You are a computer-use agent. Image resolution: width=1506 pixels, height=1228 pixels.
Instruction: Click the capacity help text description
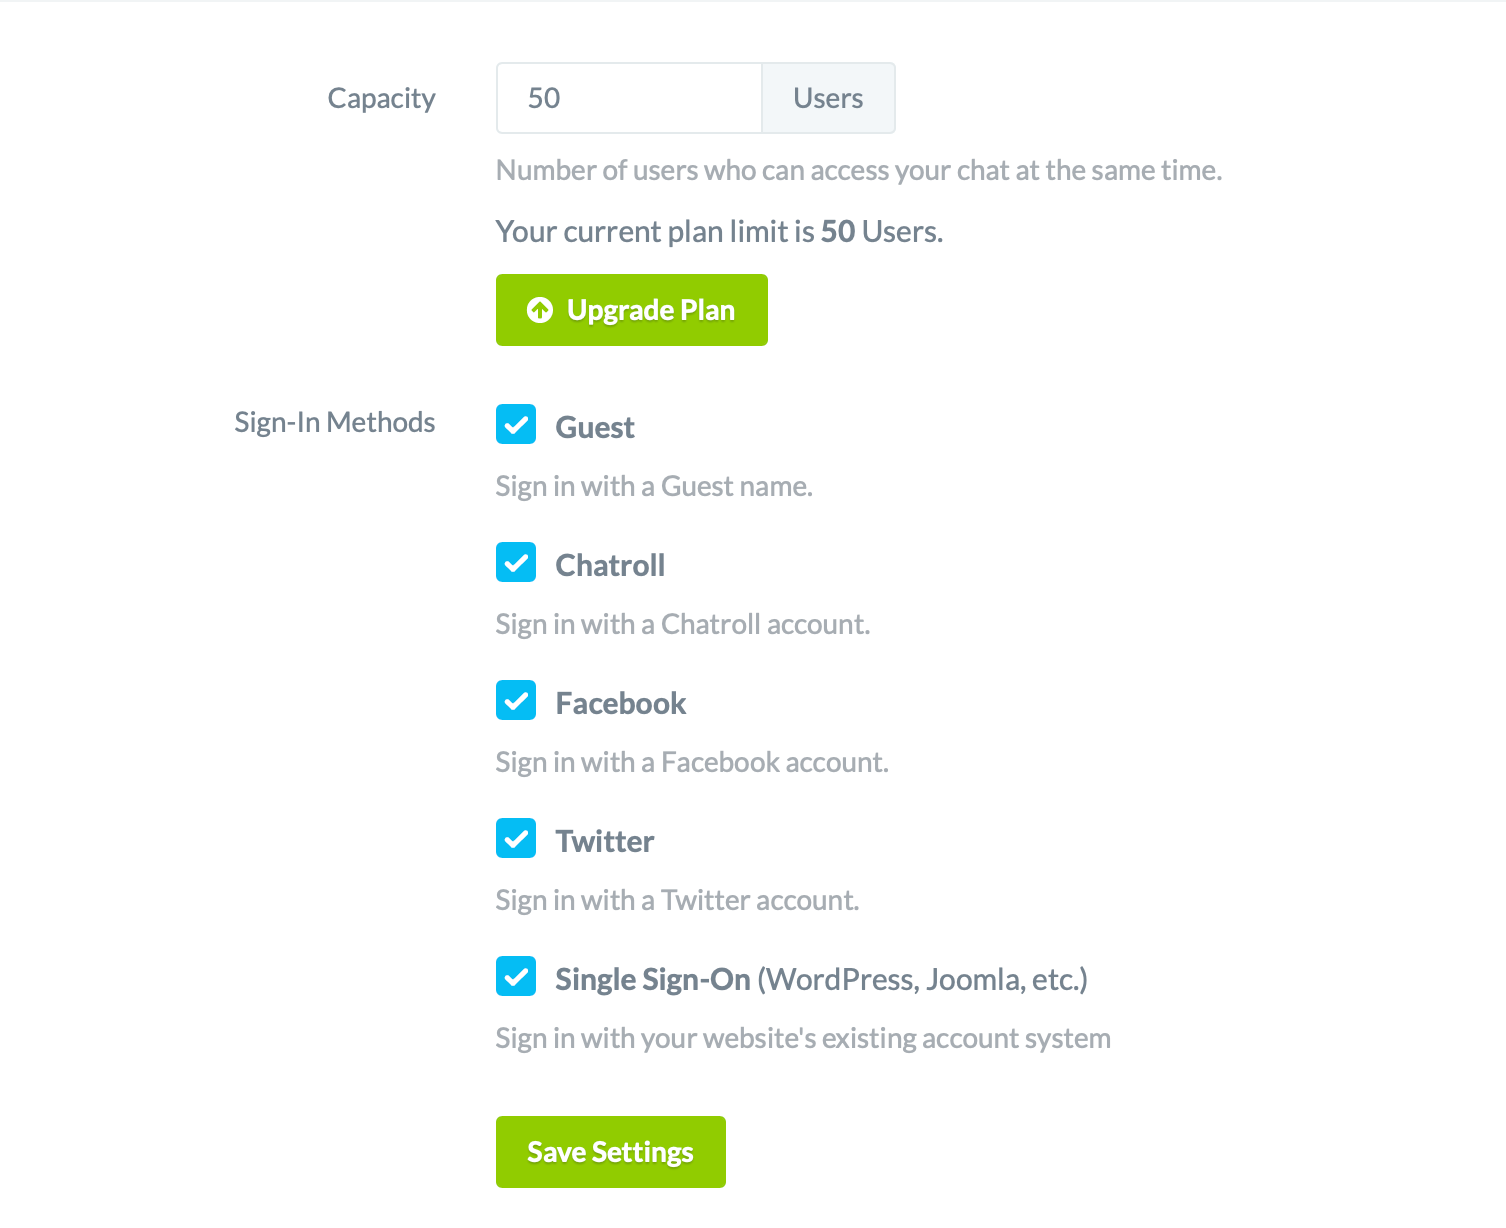coord(859,170)
